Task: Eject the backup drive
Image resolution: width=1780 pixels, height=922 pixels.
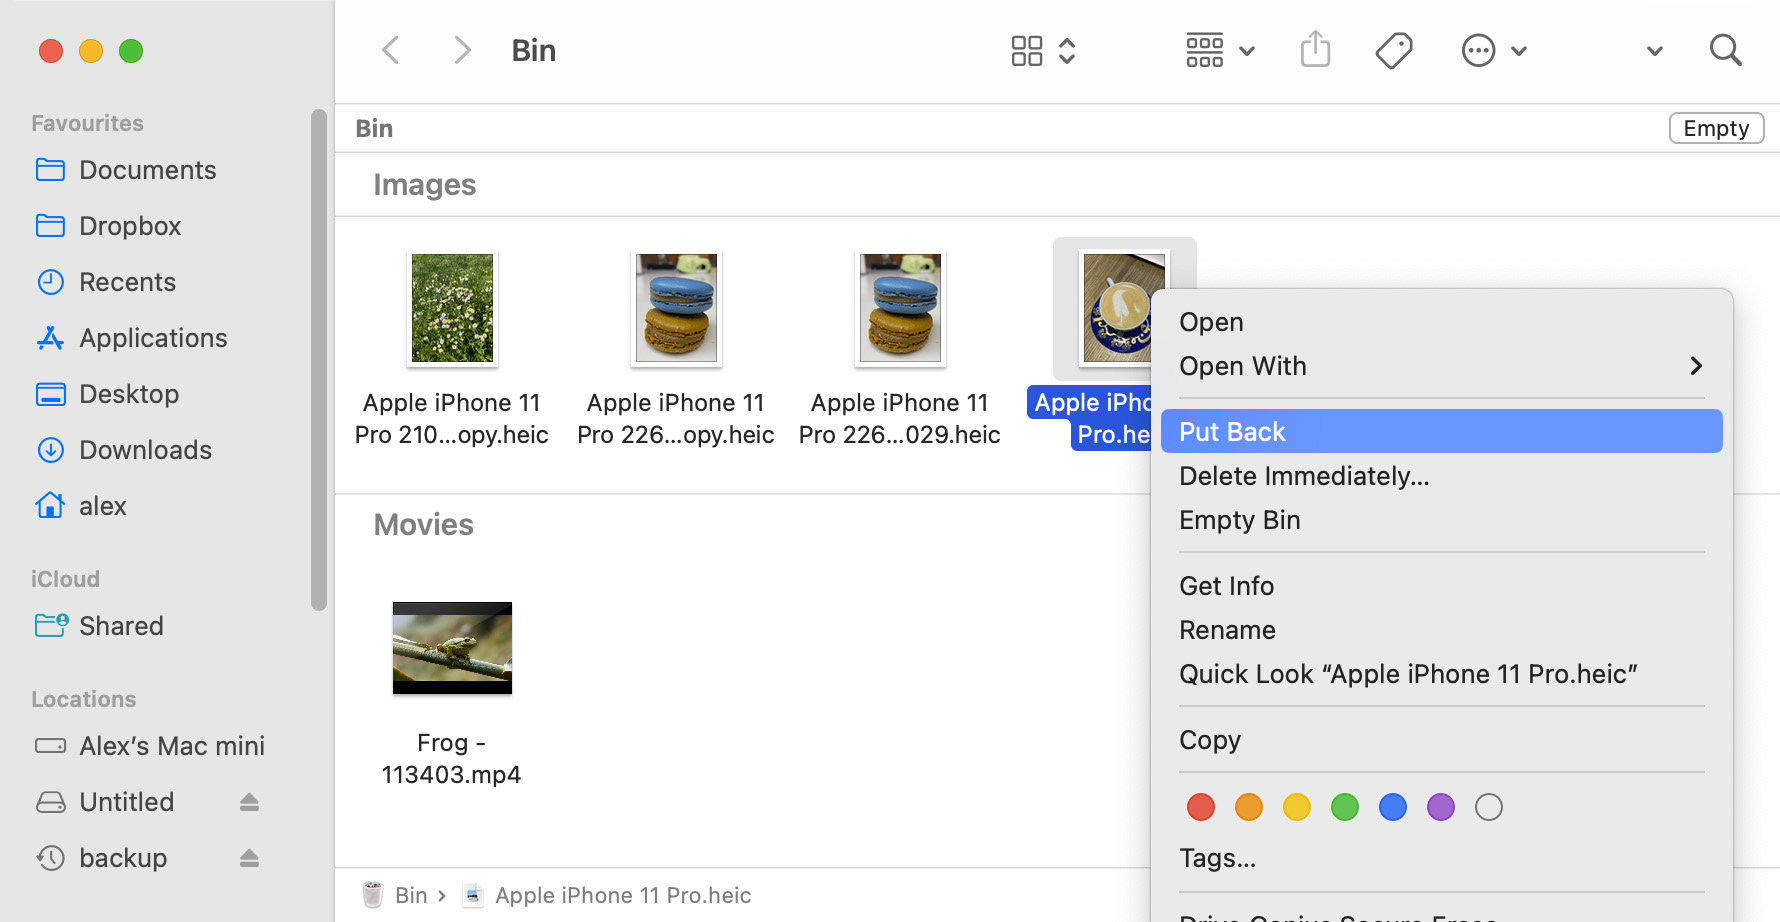Action: coord(249,858)
